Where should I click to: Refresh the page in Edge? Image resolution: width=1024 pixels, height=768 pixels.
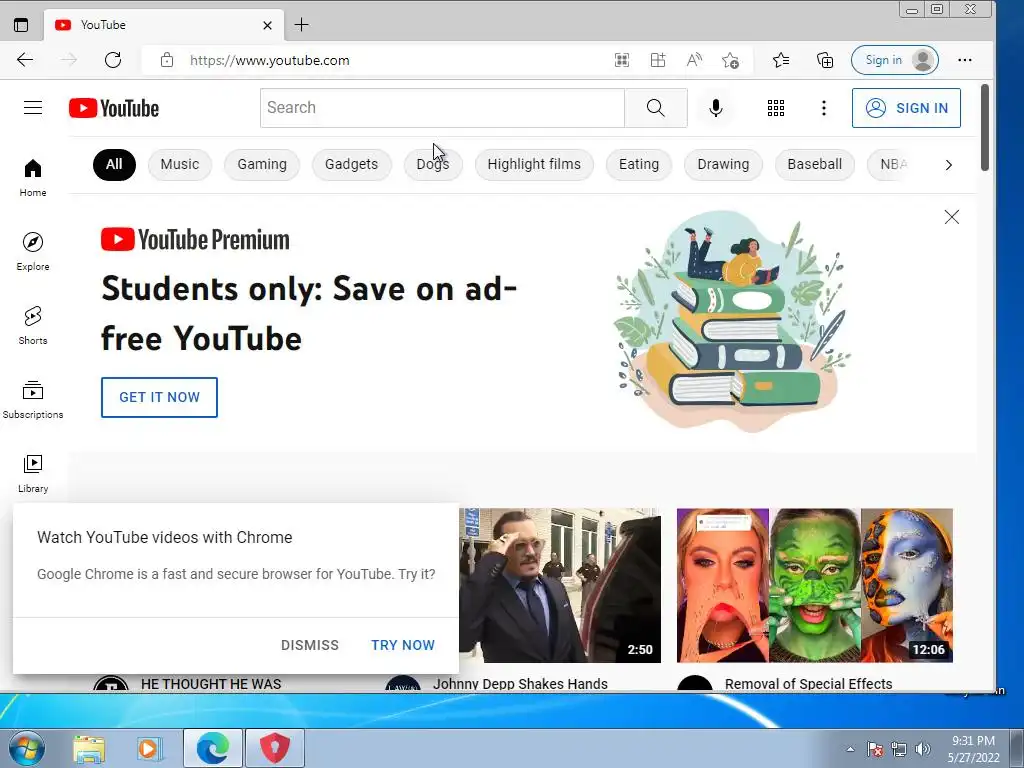click(x=113, y=60)
